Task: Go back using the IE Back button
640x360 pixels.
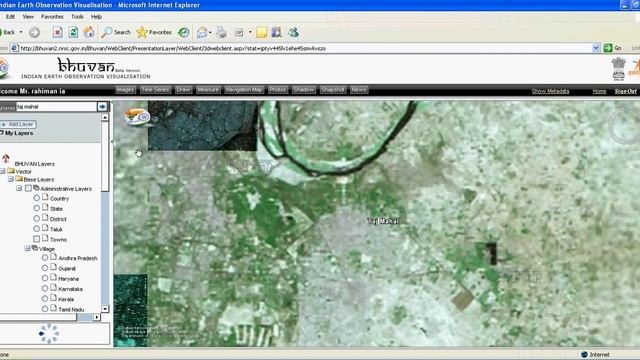Action: (7, 32)
